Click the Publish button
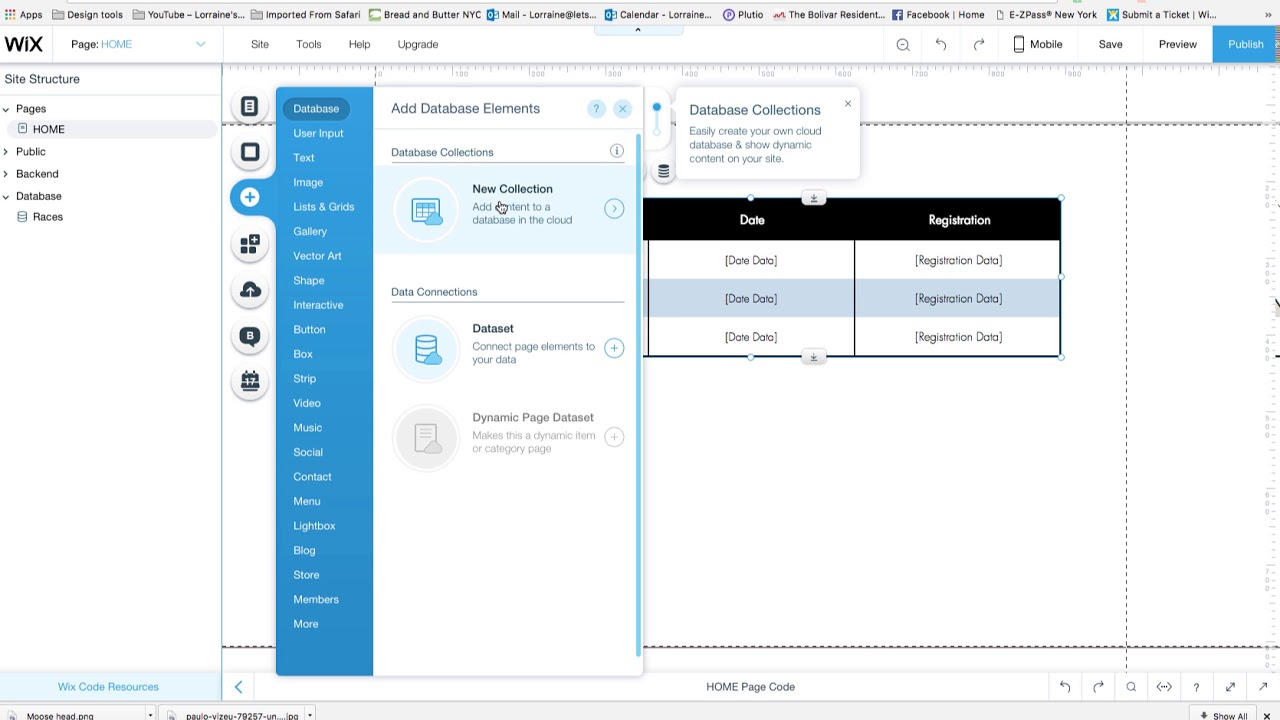The image size is (1280, 720). click(x=1246, y=44)
